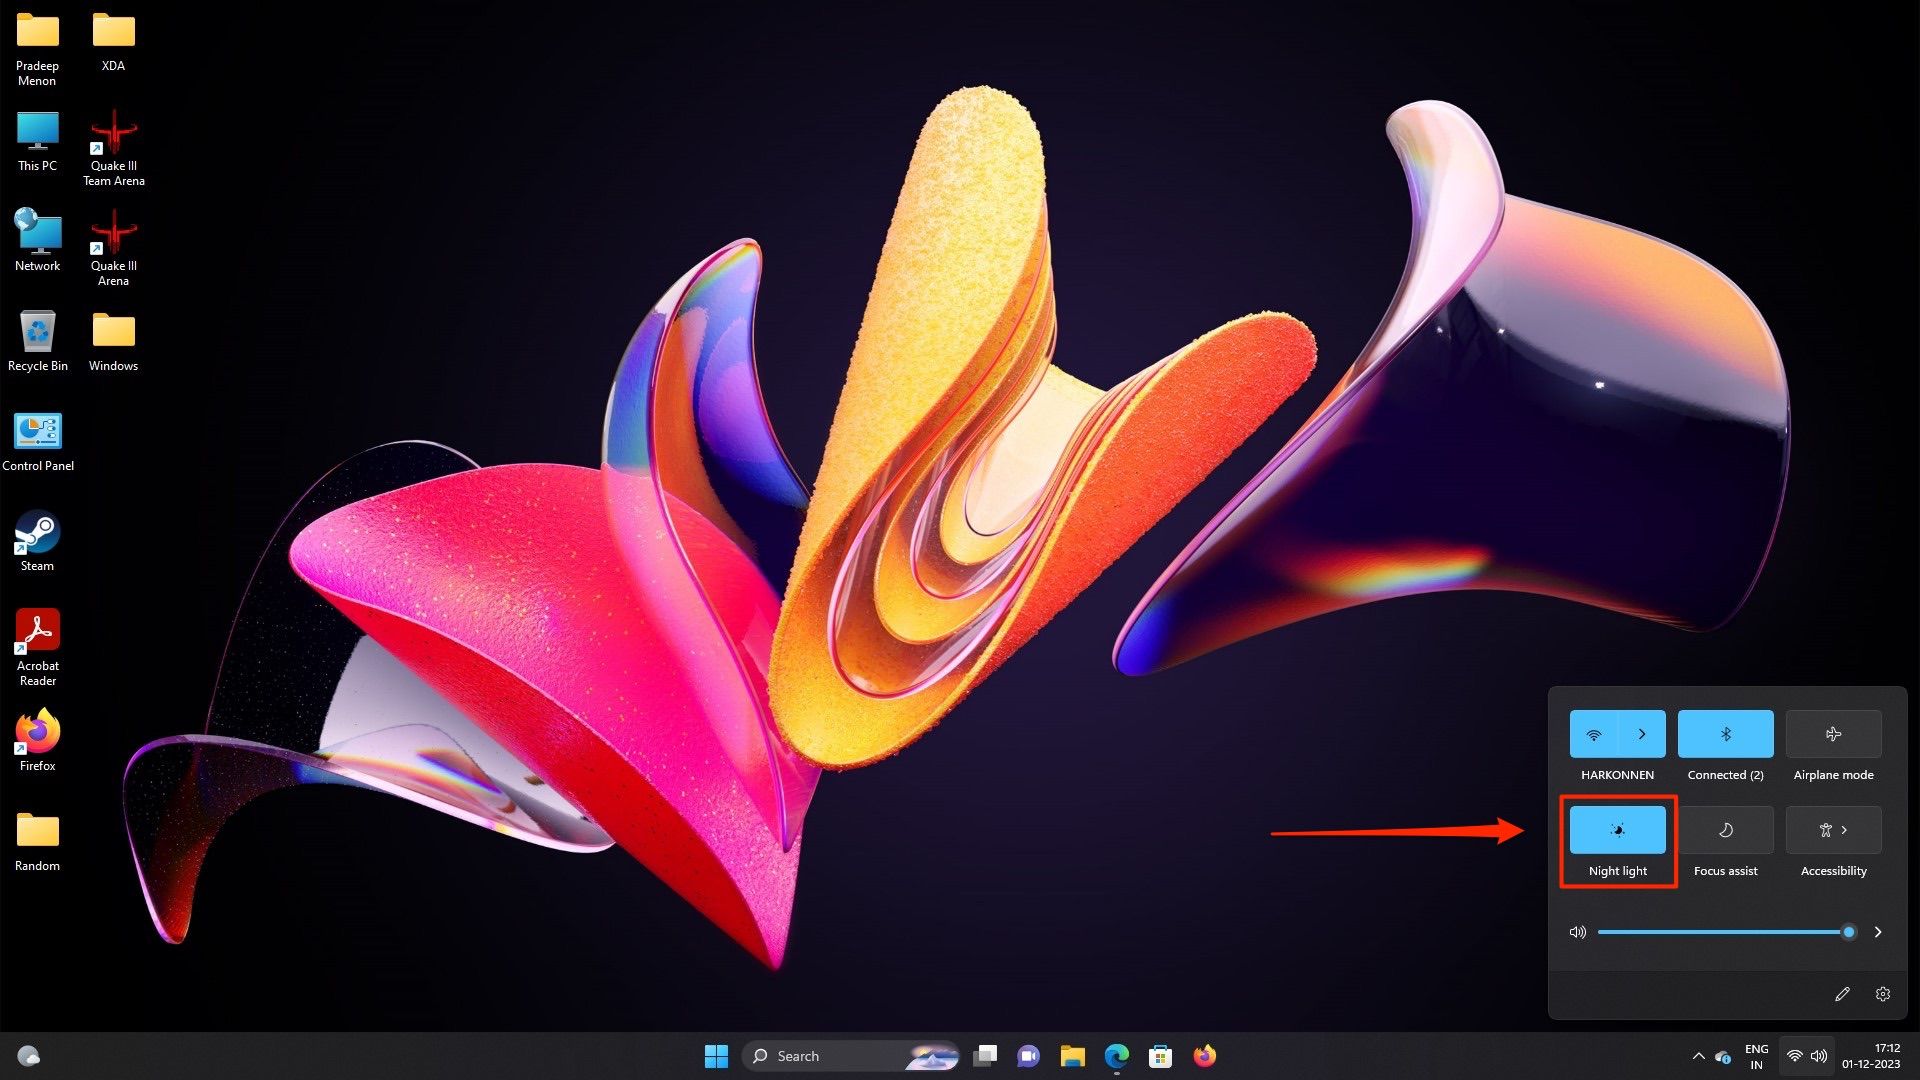Screen dimensions: 1920x1080
Task: Open Settings via the gear icon
Action: [x=1882, y=993]
